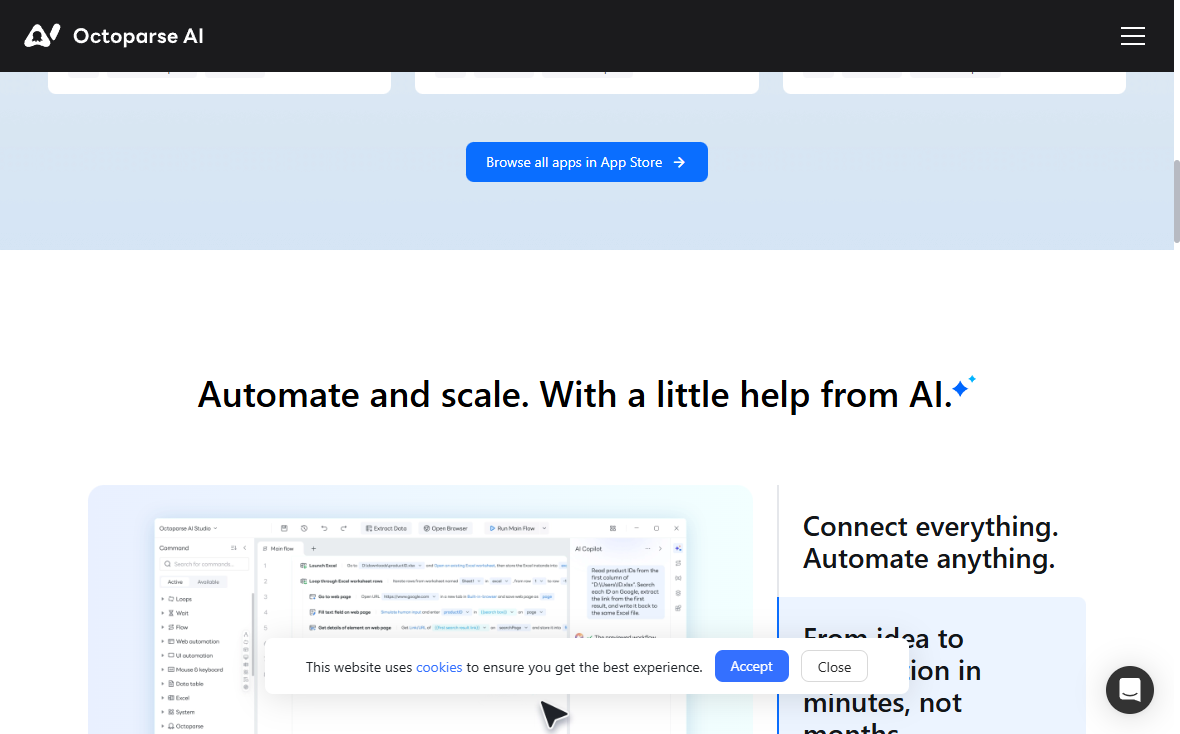The height and width of the screenshot is (734, 1180).
Task: Click the Extract Data toolbar item
Action: click(x=386, y=528)
